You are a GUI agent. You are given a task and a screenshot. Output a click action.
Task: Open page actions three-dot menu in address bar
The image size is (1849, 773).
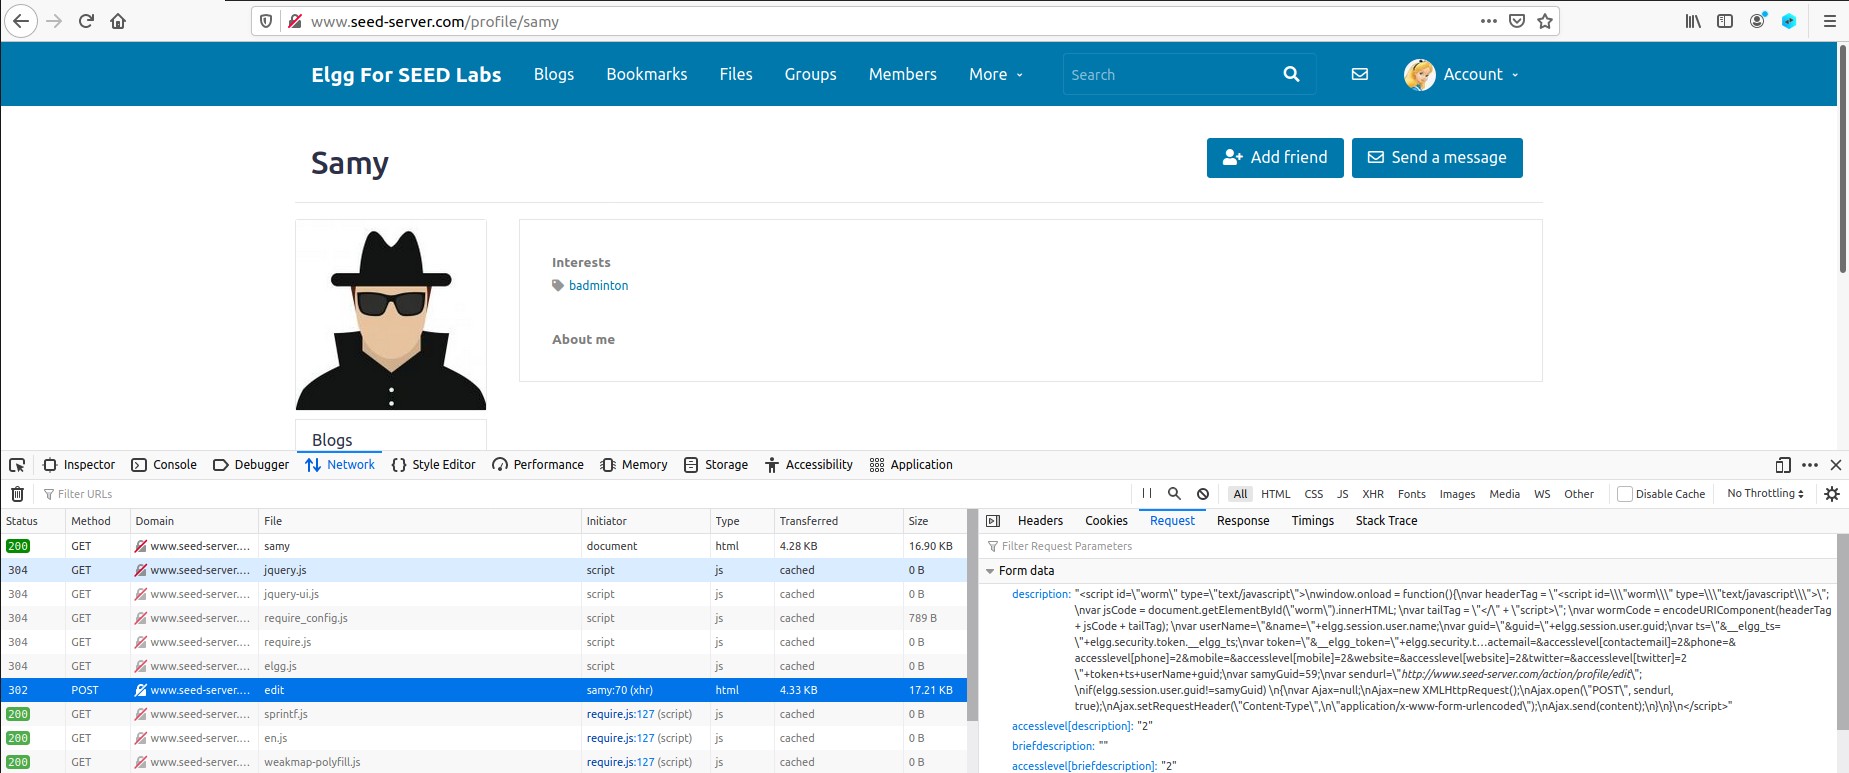tap(1489, 21)
